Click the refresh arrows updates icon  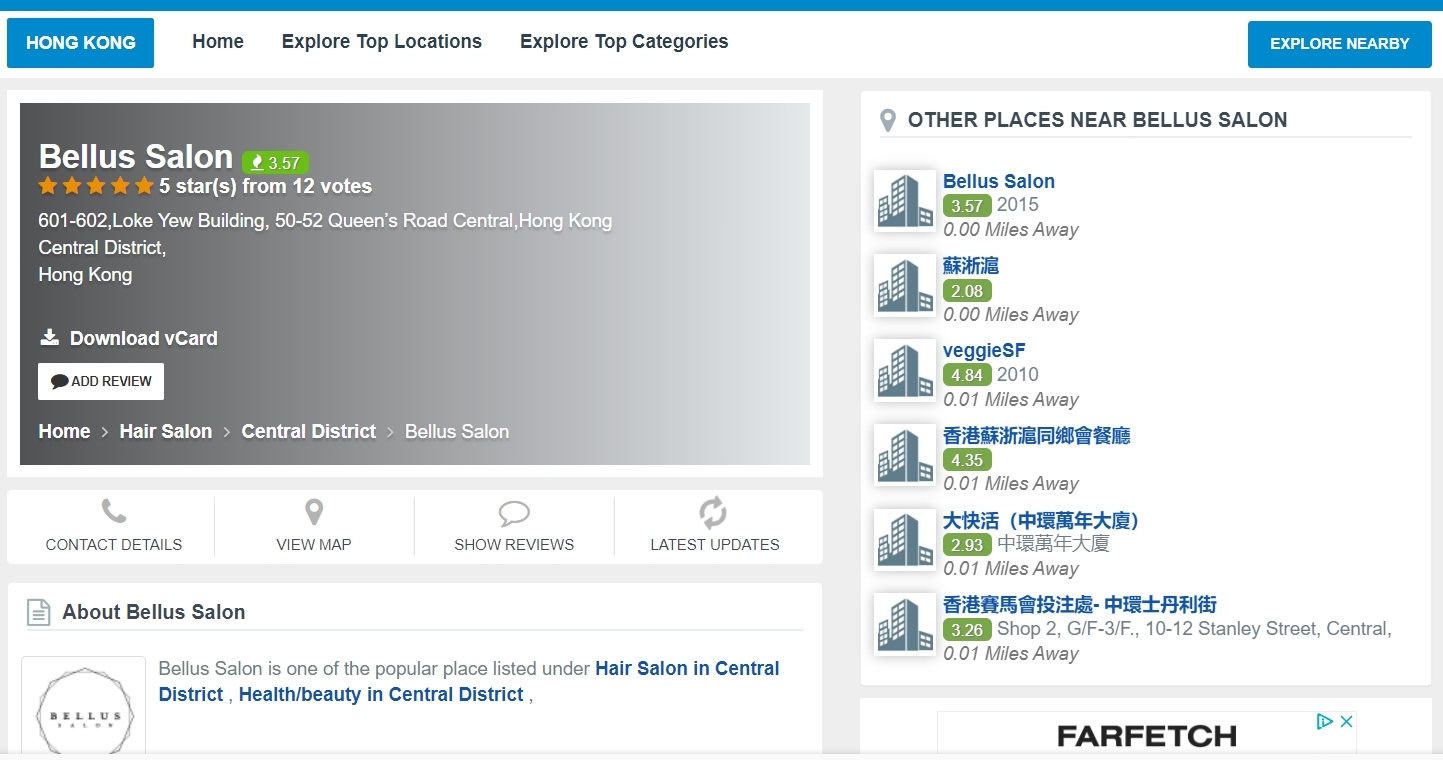coord(713,513)
